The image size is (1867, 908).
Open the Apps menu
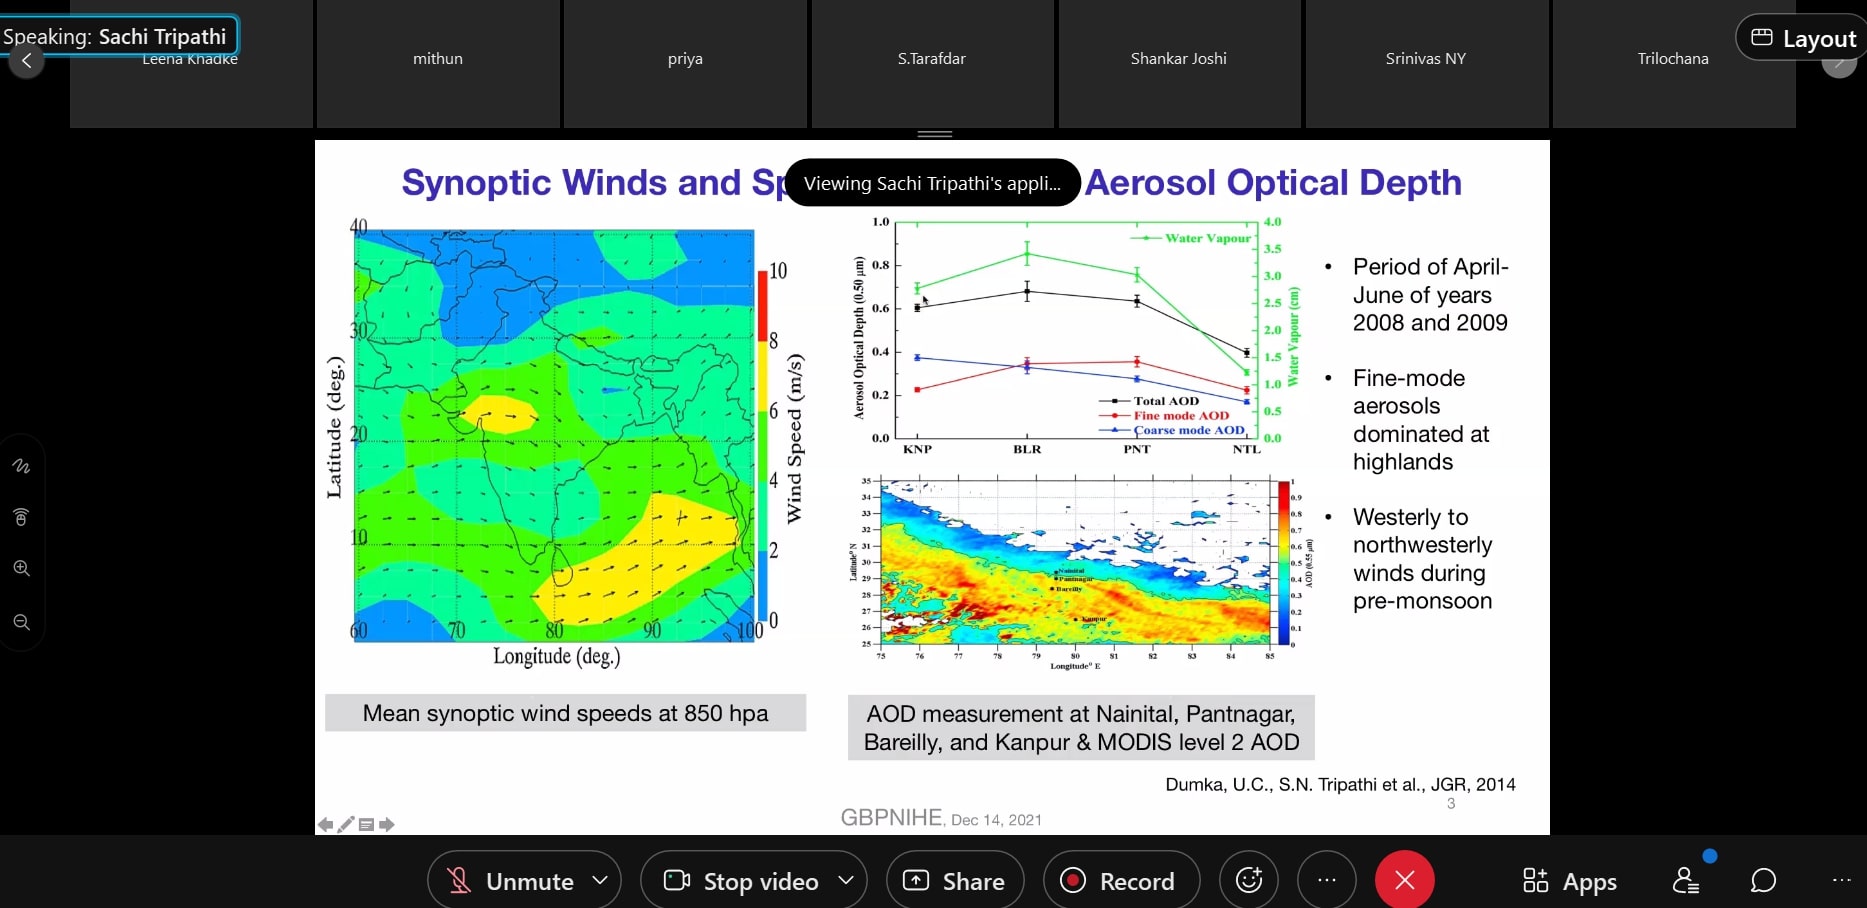(1569, 880)
